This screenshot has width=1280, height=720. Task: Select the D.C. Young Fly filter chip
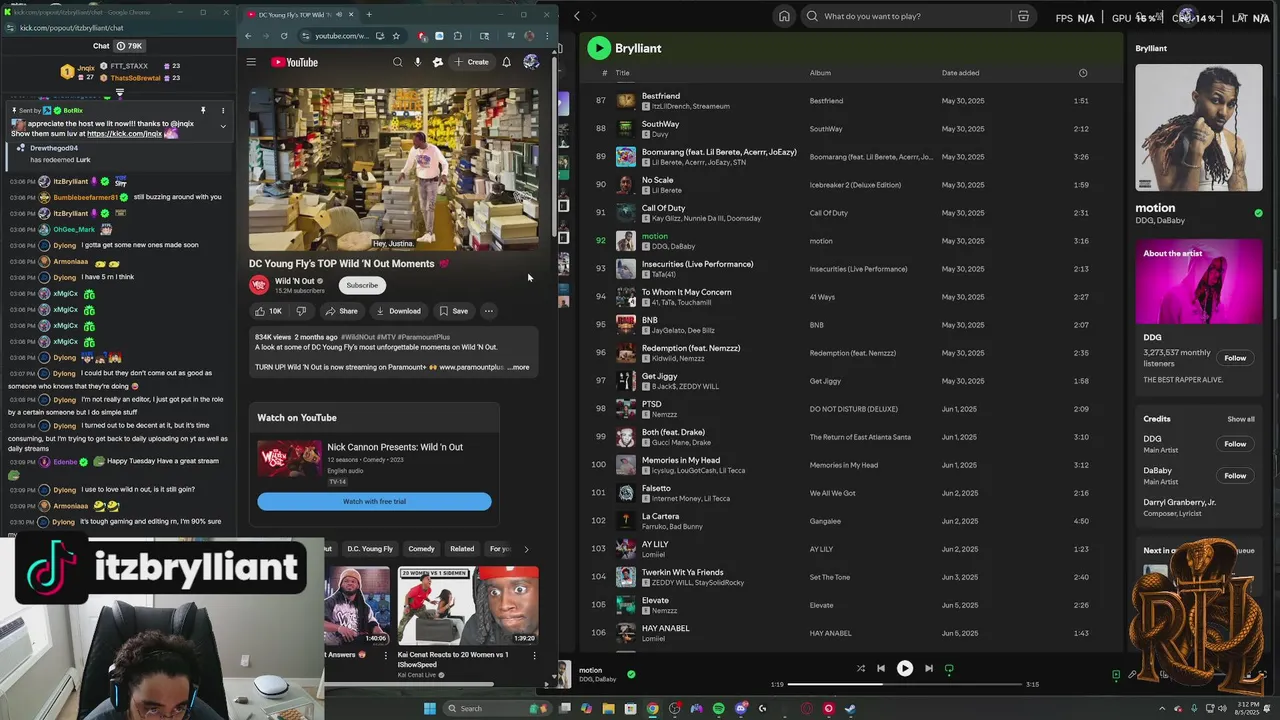[x=370, y=548]
